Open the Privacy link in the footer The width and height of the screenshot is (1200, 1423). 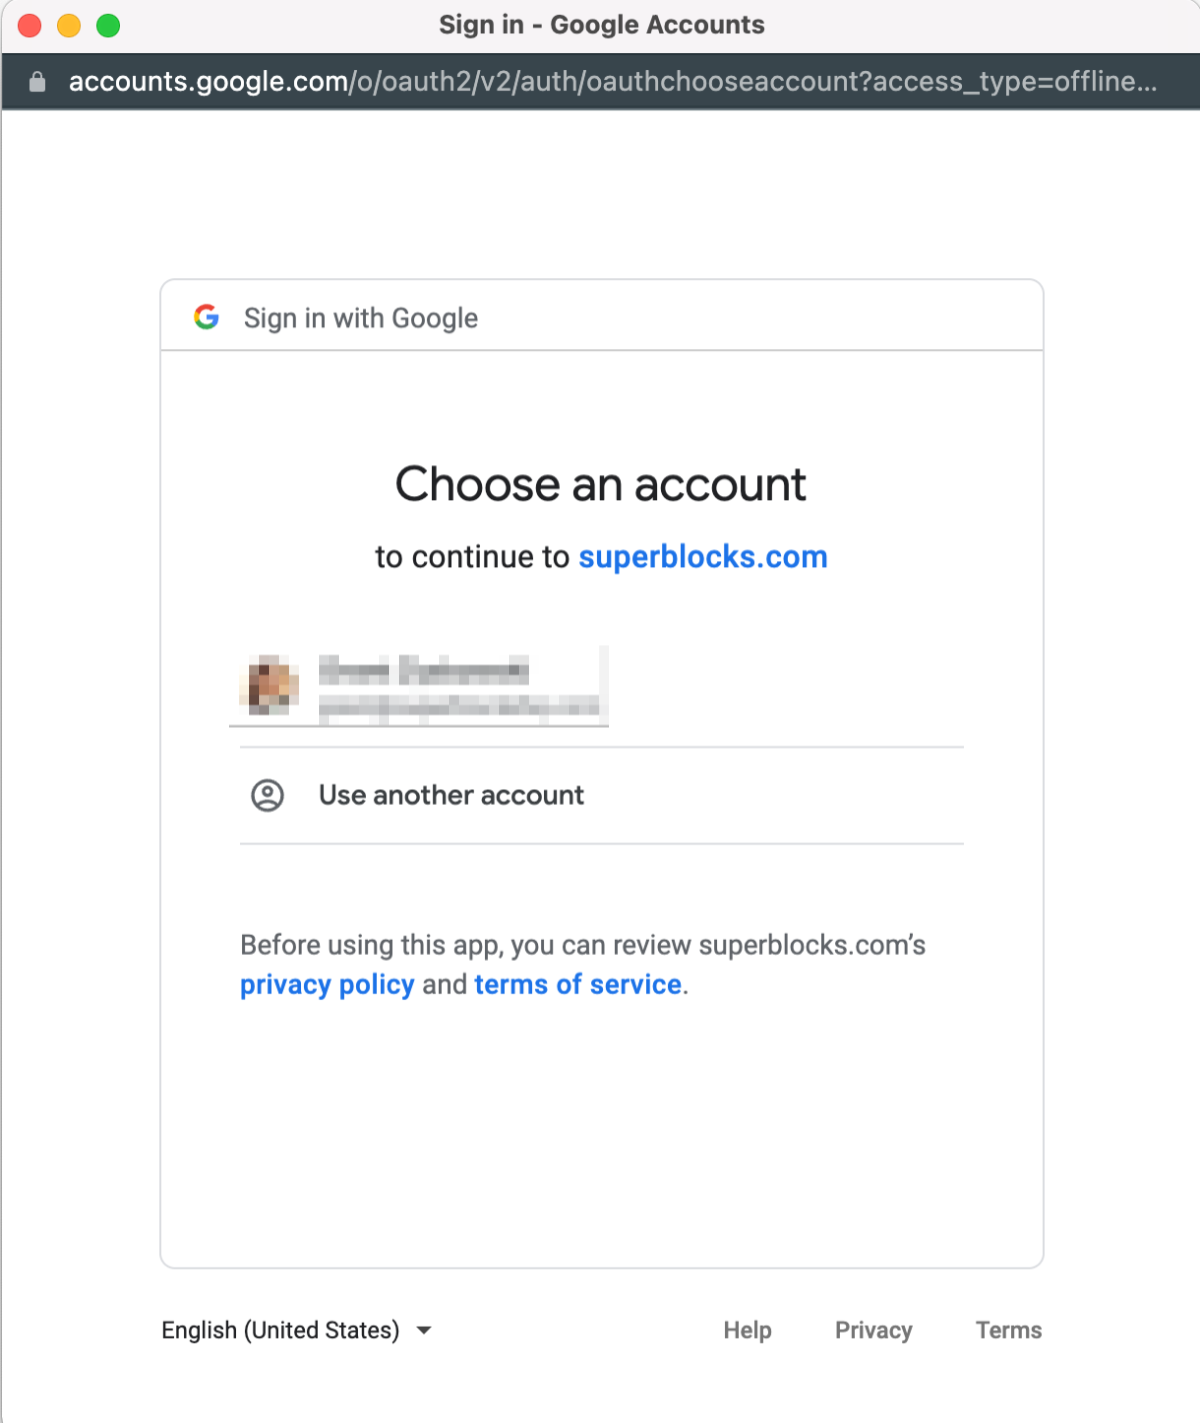point(872,1330)
